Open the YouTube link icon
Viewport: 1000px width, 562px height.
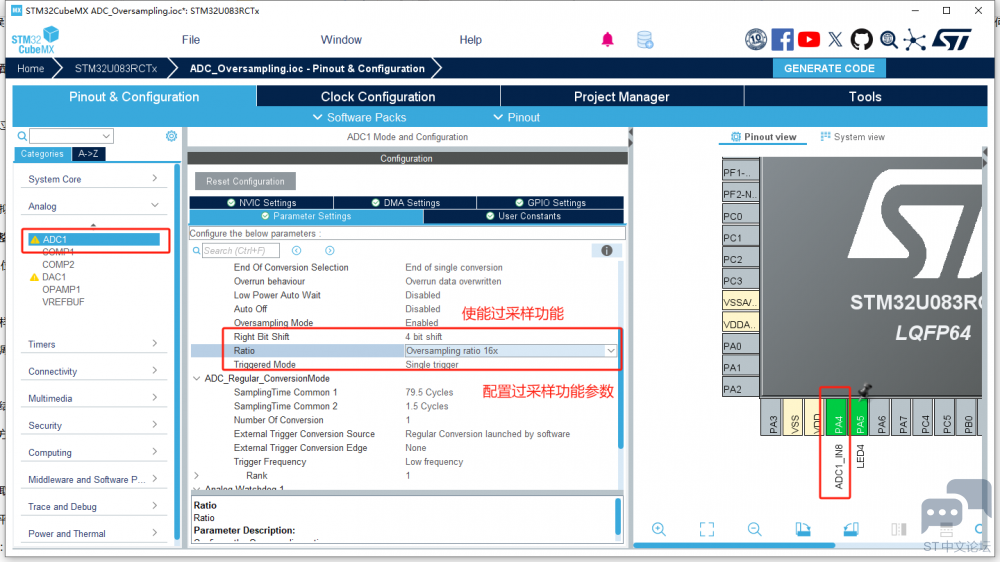(809, 40)
